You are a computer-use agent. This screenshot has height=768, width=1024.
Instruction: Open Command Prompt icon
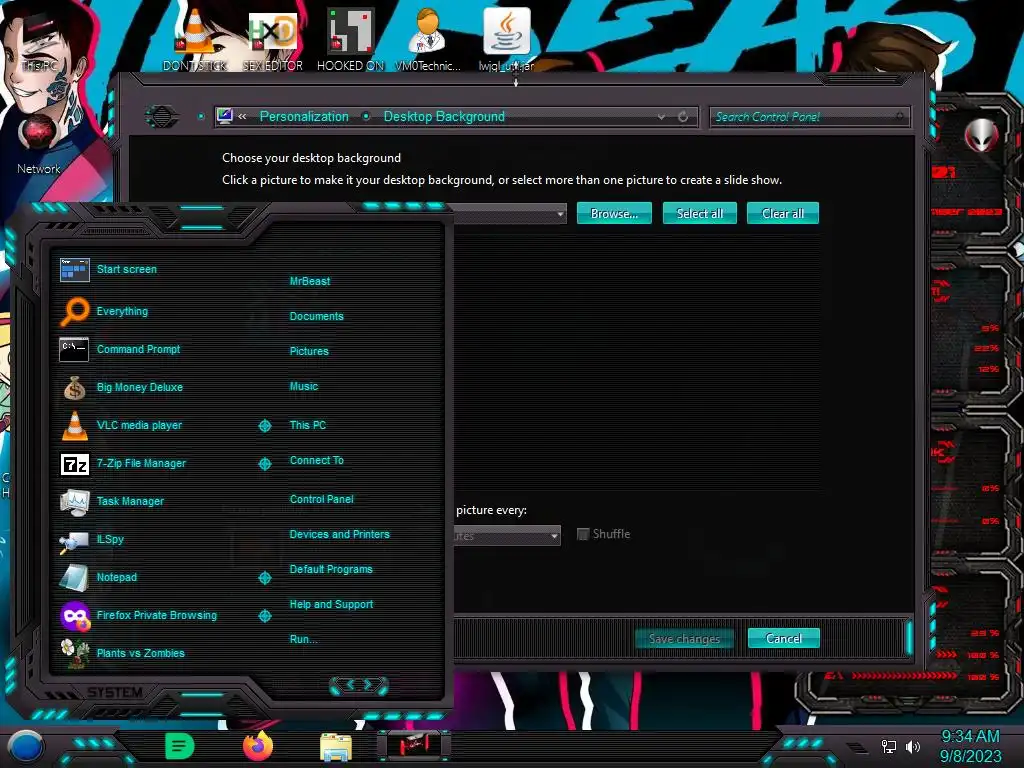pos(74,349)
